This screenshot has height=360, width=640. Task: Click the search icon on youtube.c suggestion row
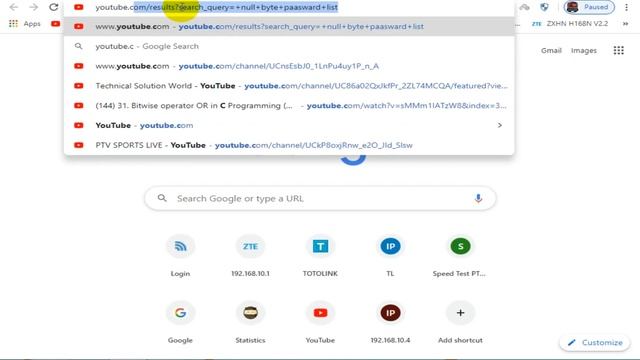point(78,46)
